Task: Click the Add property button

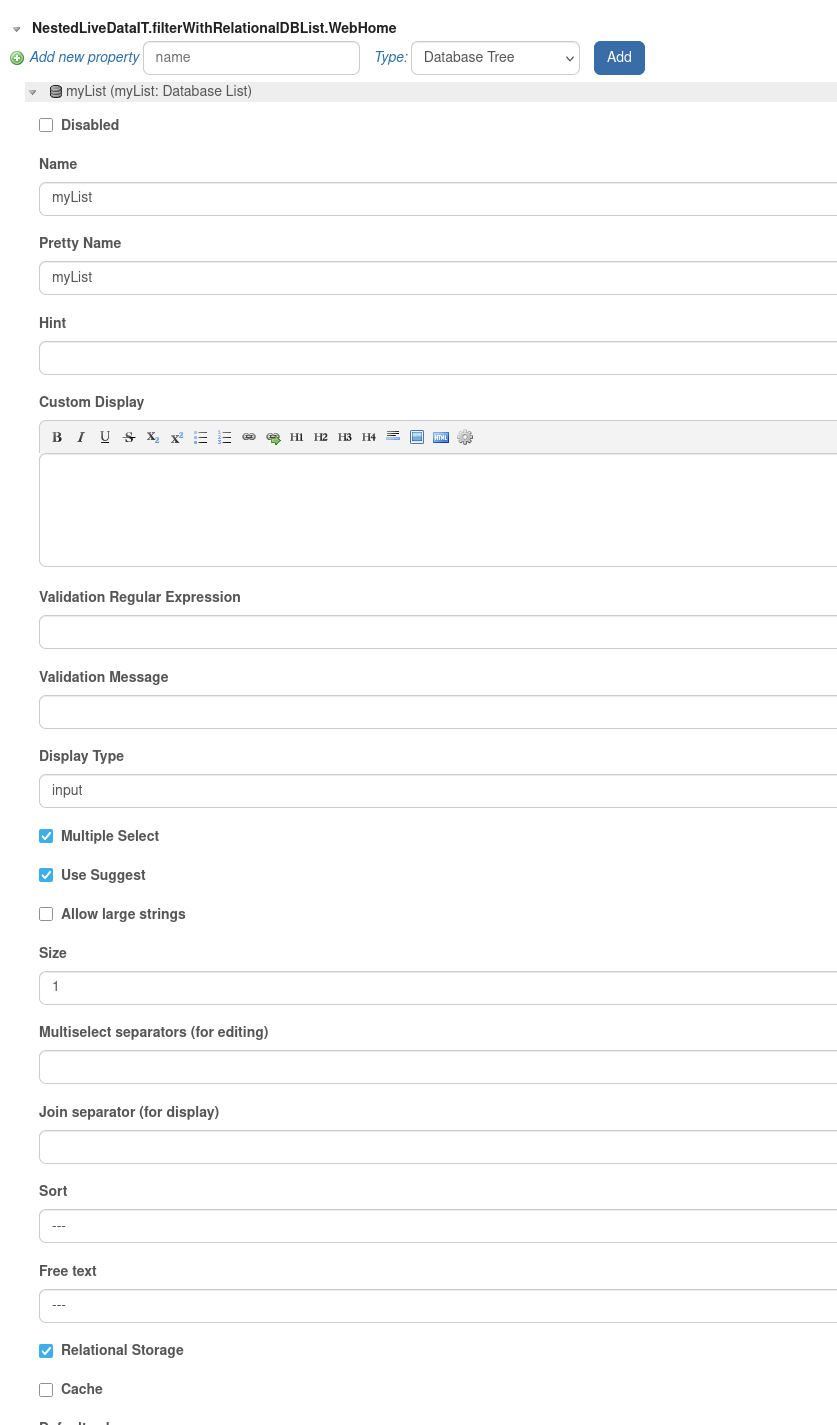Action: pos(619,58)
